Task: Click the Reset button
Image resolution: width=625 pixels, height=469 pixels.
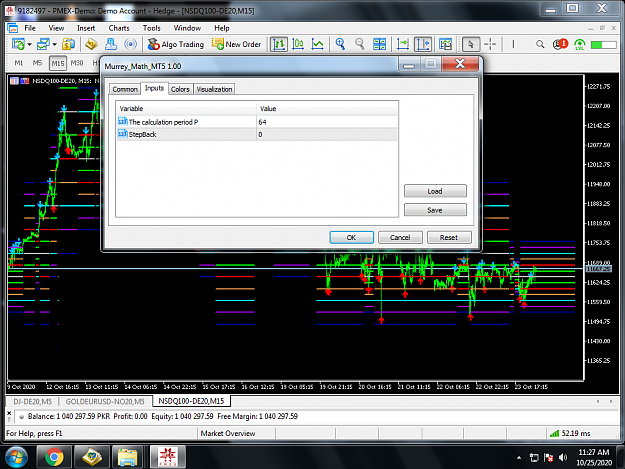Action: click(449, 237)
